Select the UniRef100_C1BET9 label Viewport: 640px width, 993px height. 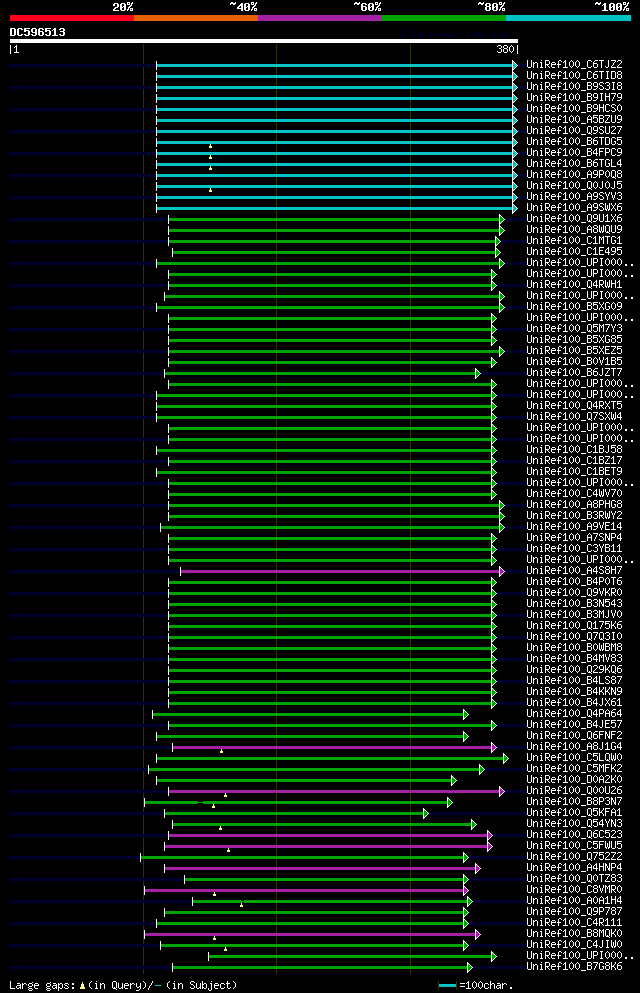click(574, 471)
